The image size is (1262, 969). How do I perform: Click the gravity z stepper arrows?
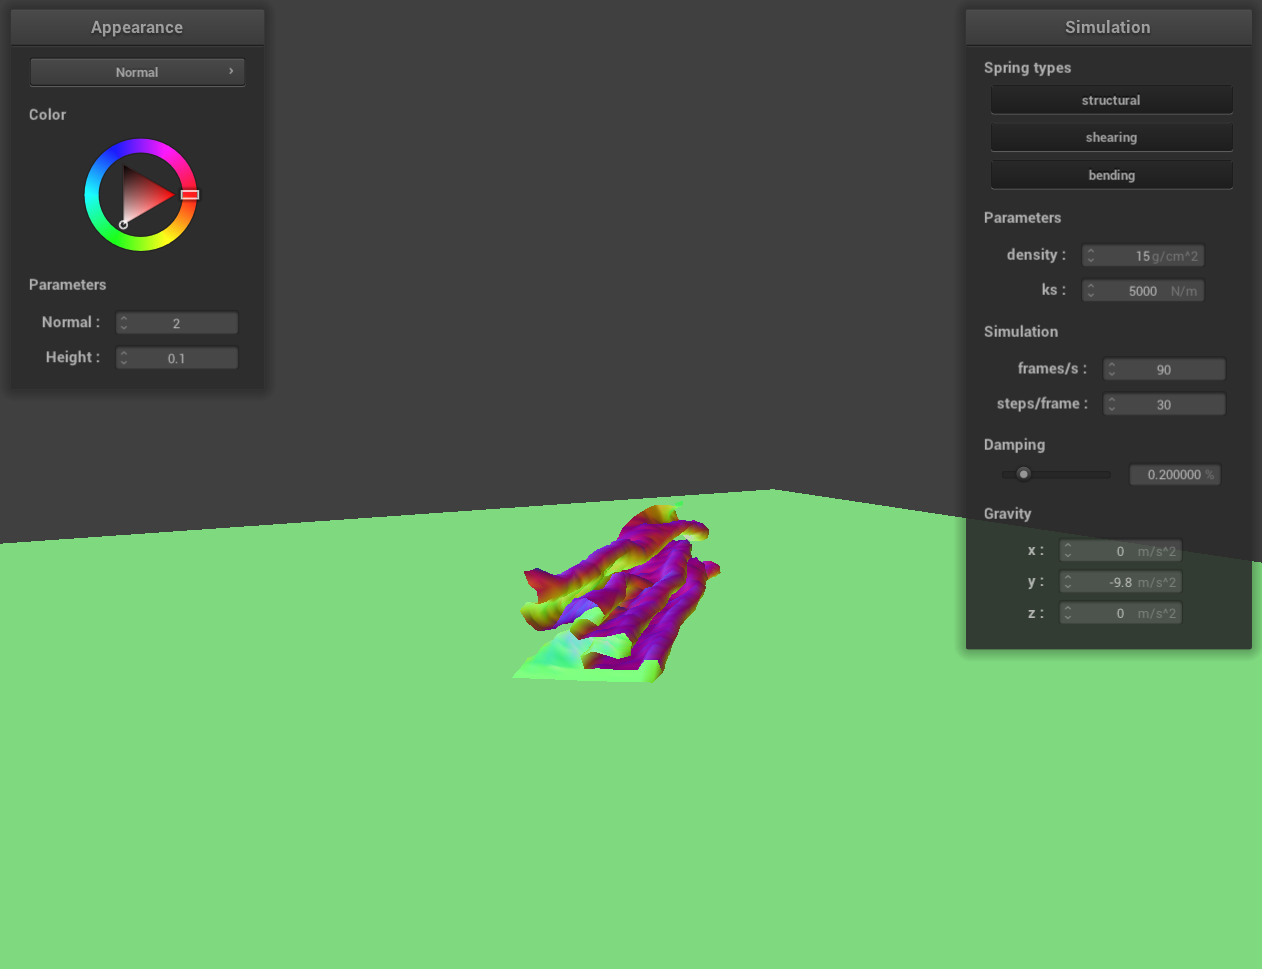click(x=1068, y=613)
